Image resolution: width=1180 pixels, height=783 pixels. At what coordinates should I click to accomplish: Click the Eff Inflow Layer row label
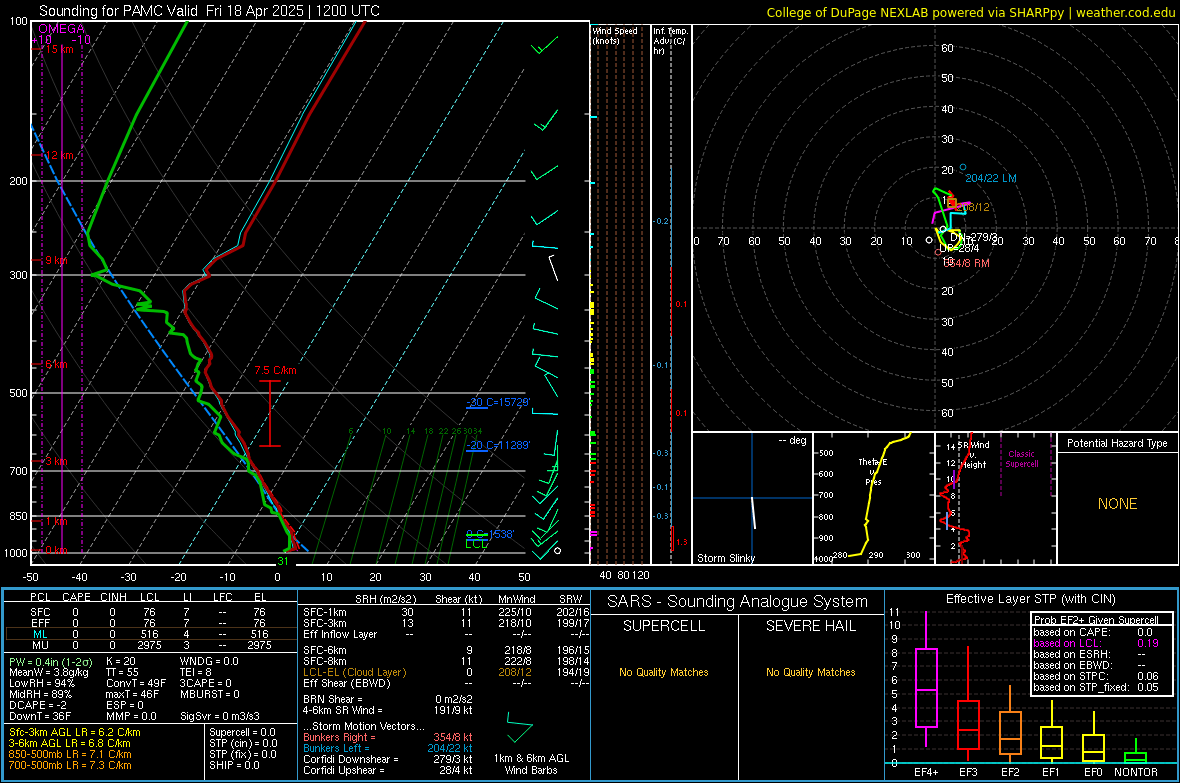339,634
